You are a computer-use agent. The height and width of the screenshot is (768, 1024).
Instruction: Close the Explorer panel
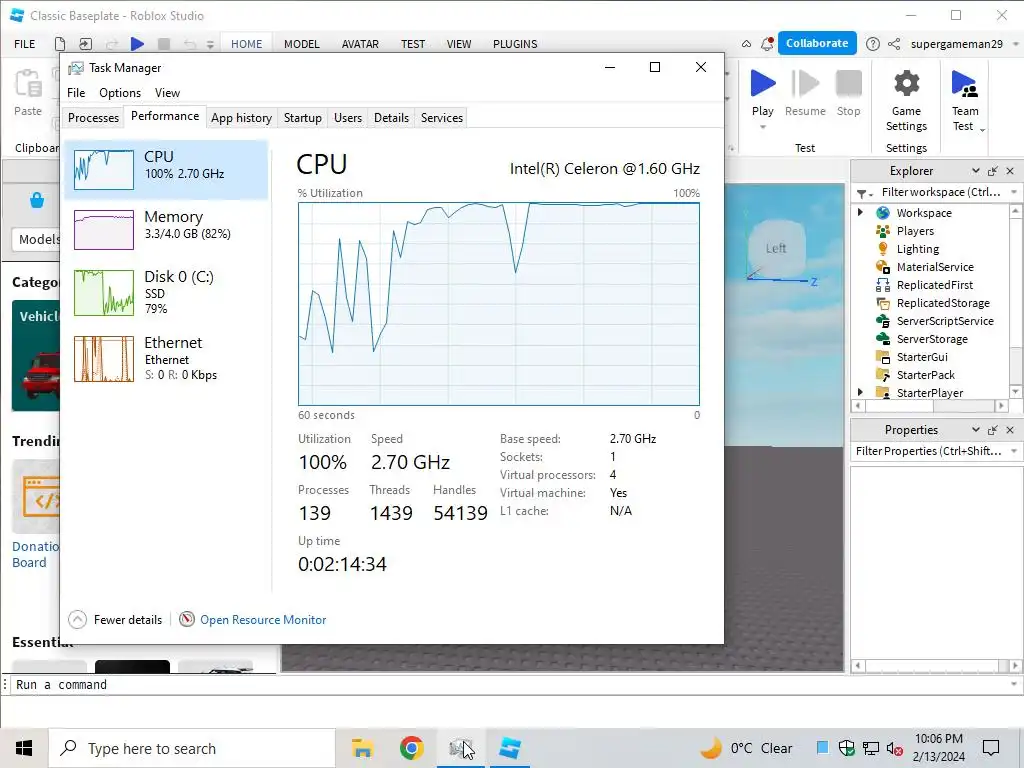(x=1010, y=171)
